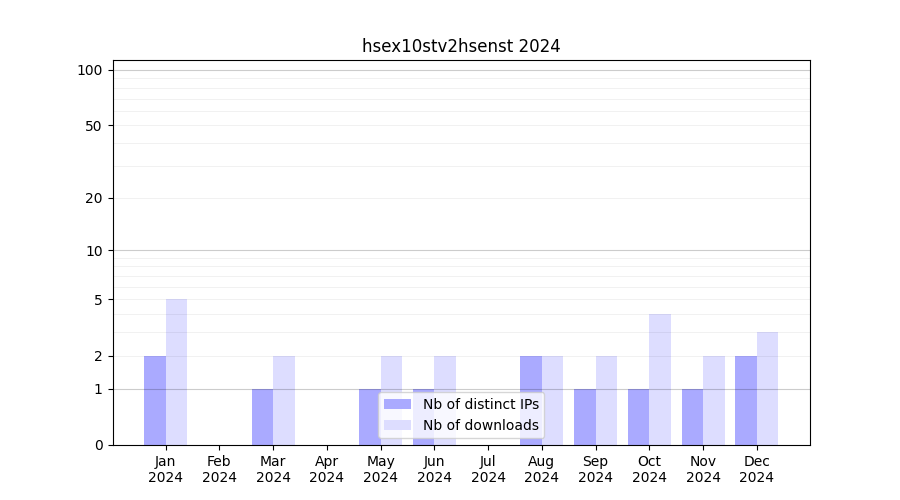Click the December distinct IPs bar

coord(746,400)
